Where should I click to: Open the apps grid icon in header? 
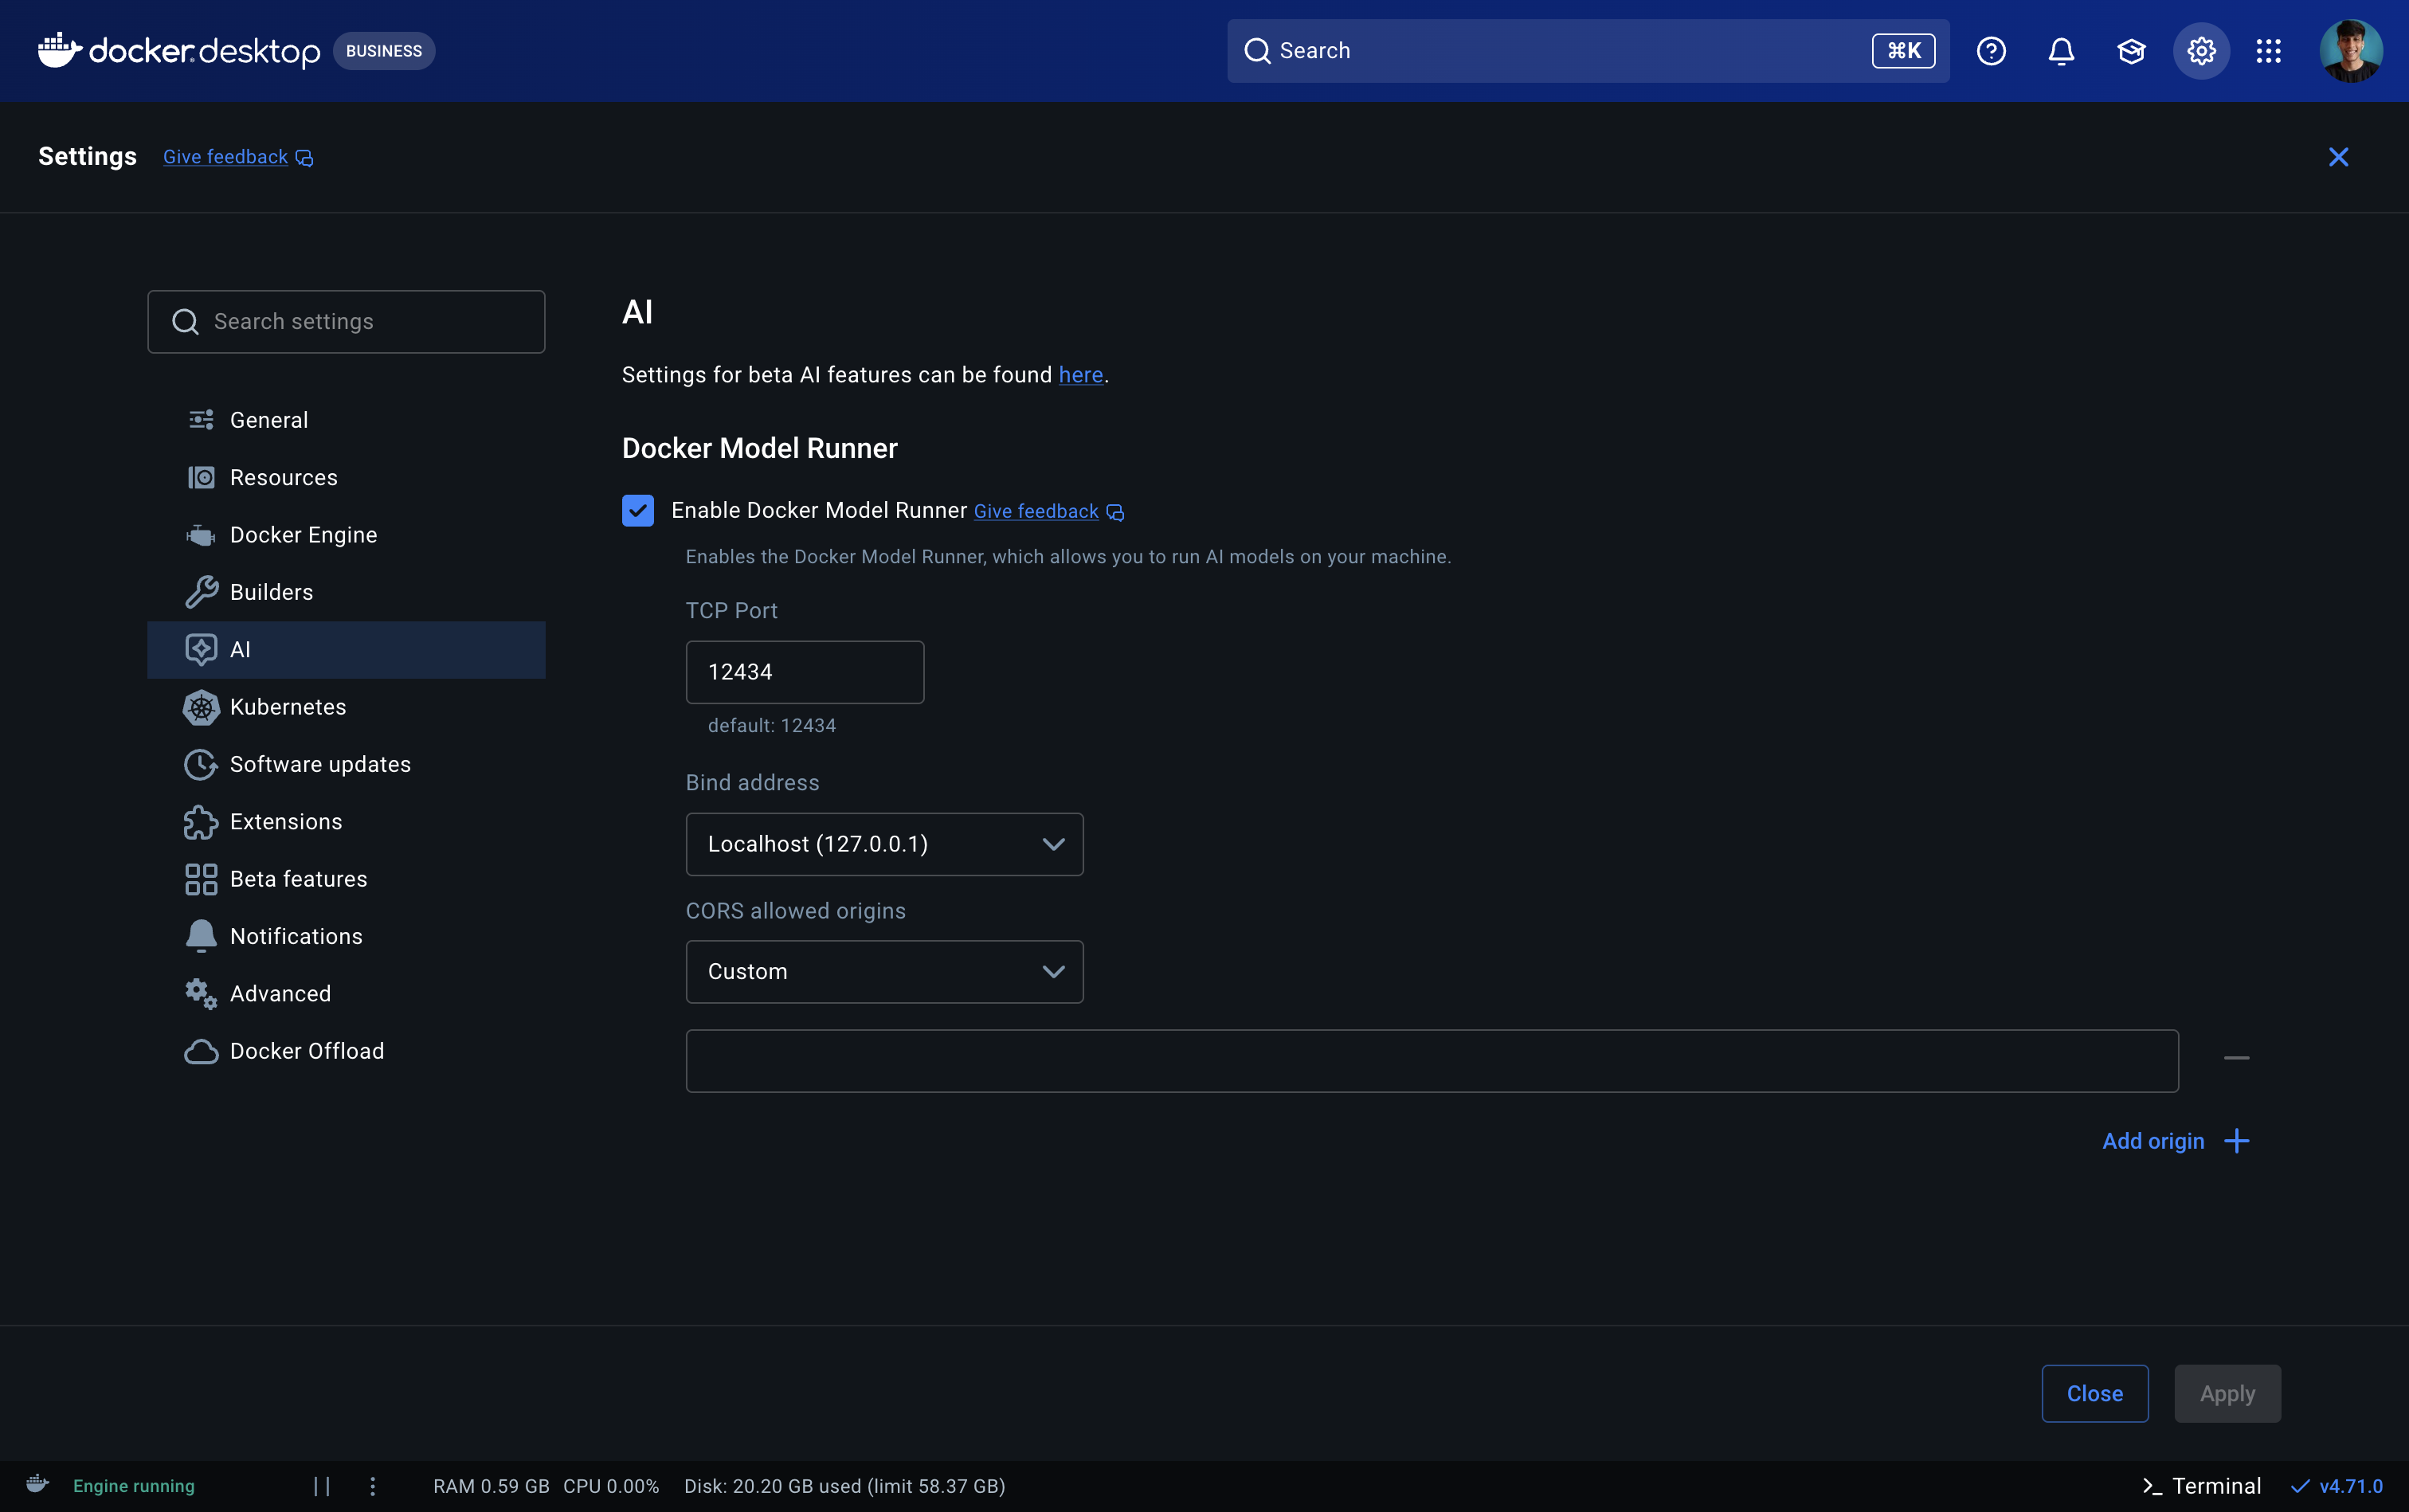click(x=2269, y=51)
